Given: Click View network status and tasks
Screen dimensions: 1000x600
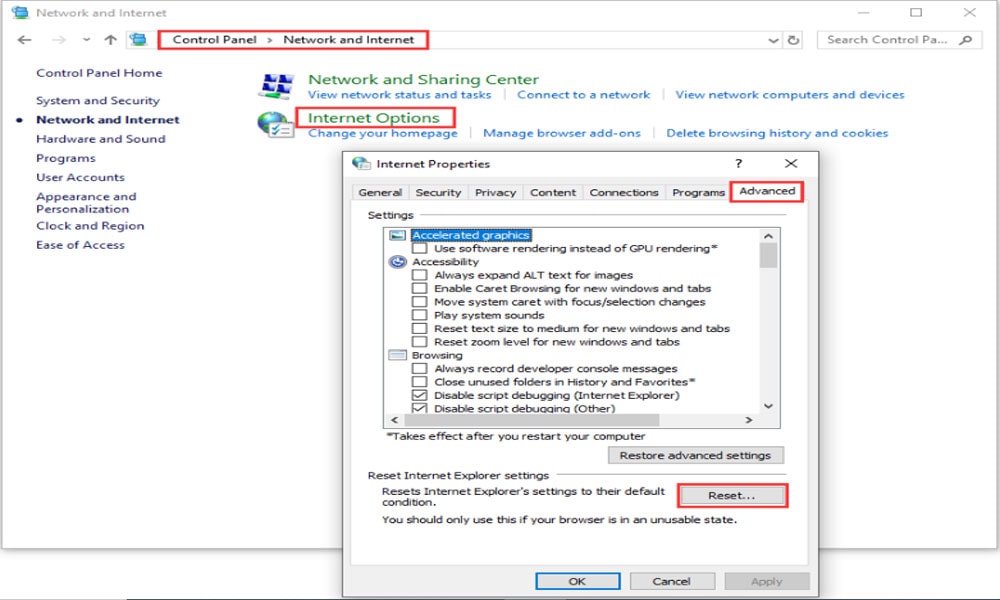Looking at the screenshot, I should click(x=400, y=94).
